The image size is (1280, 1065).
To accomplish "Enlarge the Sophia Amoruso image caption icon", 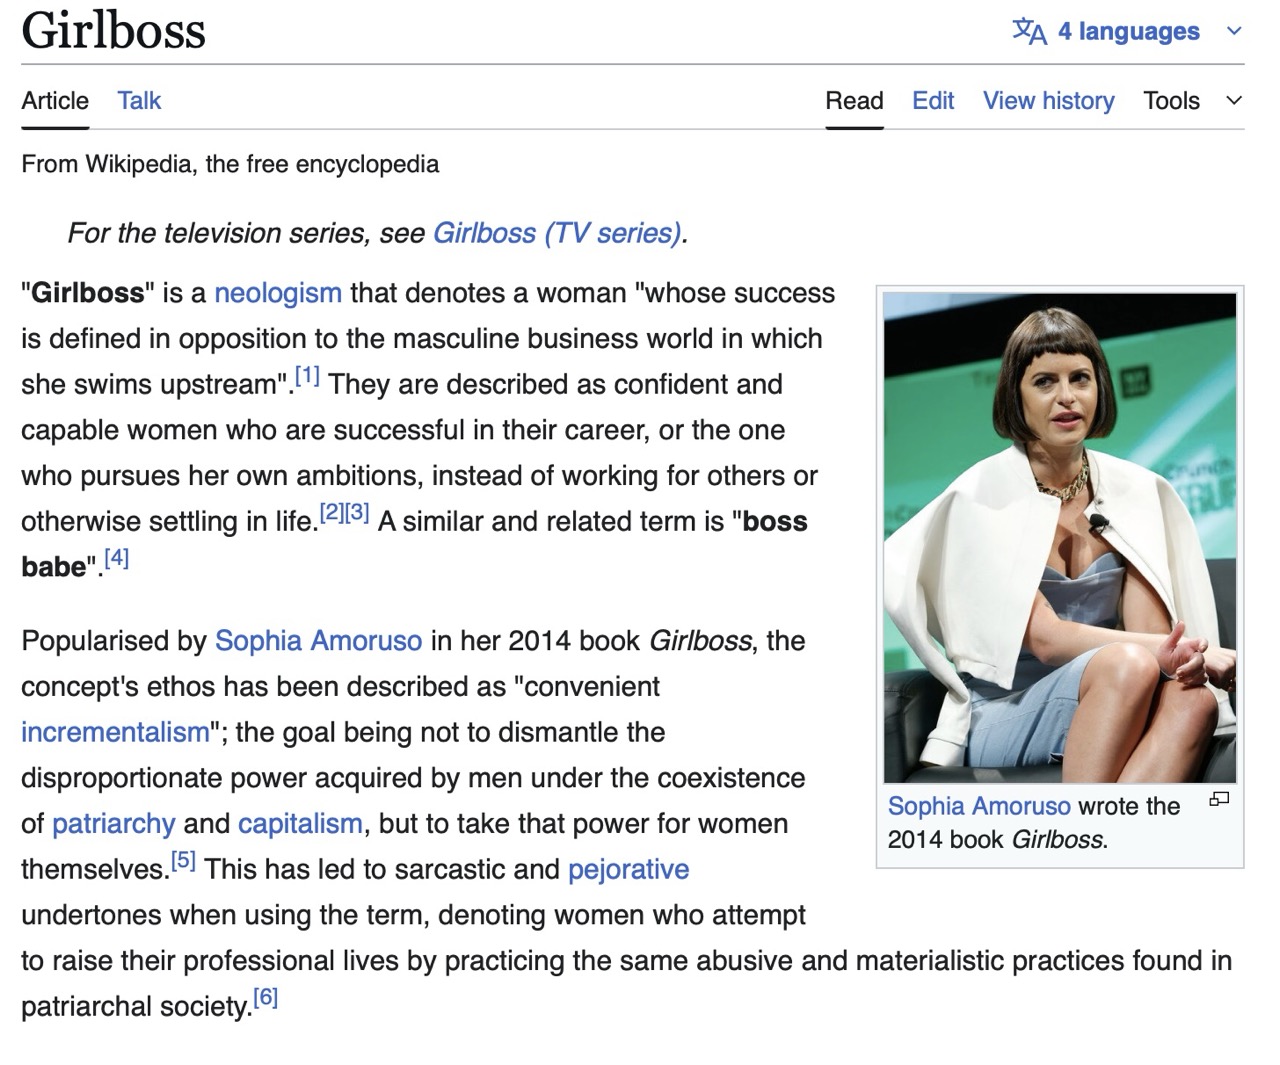I will [x=1219, y=799].
